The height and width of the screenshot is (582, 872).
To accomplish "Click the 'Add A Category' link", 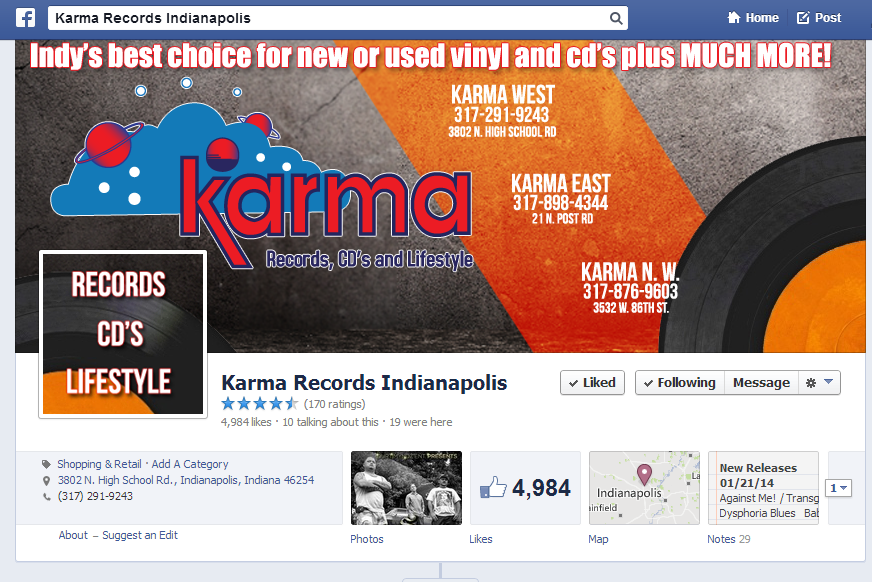I will click(x=190, y=464).
